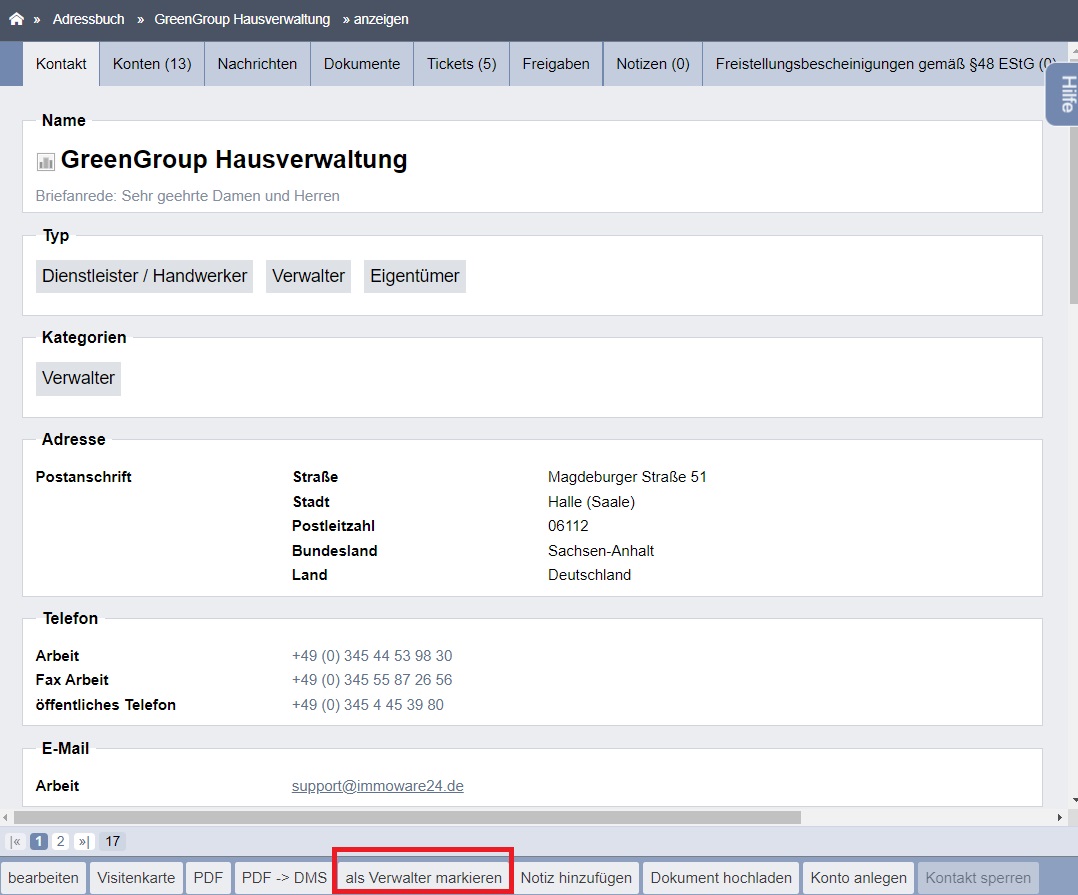The image size is (1078, 895).
Task: Click the Postanschrift label
Action: click(83, 477)
